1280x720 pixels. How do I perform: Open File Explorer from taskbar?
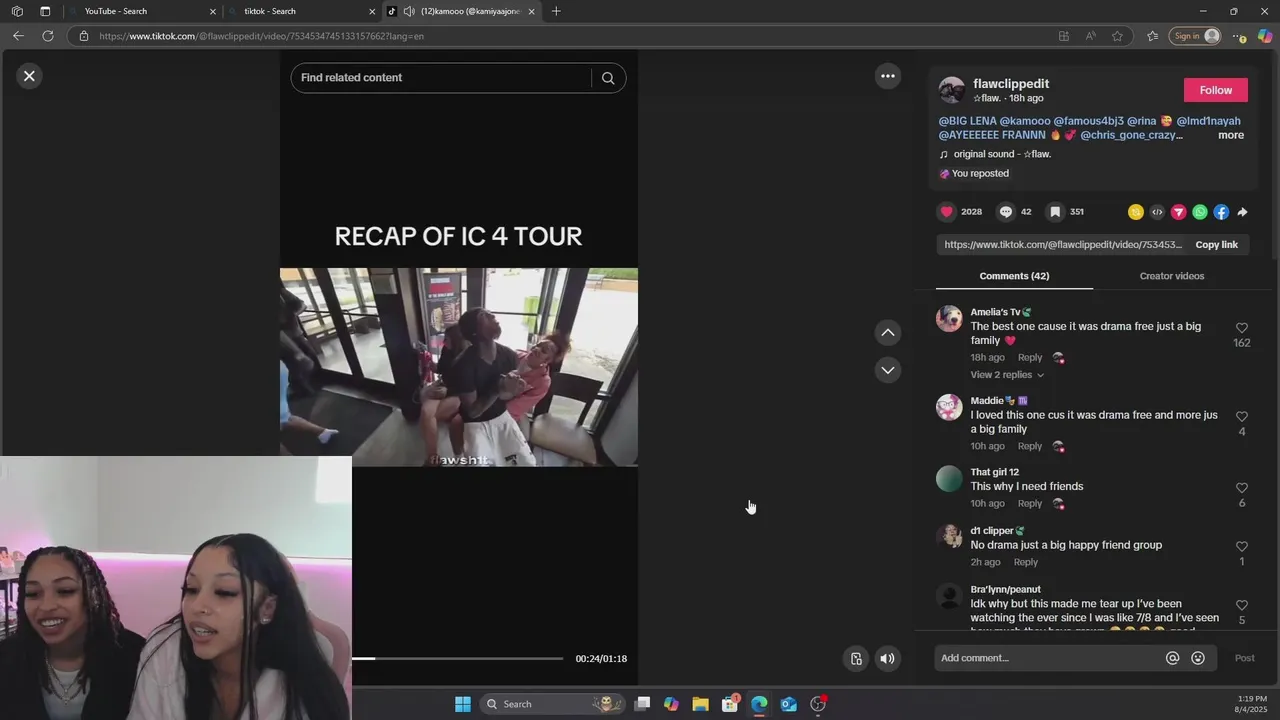[700, 704]
